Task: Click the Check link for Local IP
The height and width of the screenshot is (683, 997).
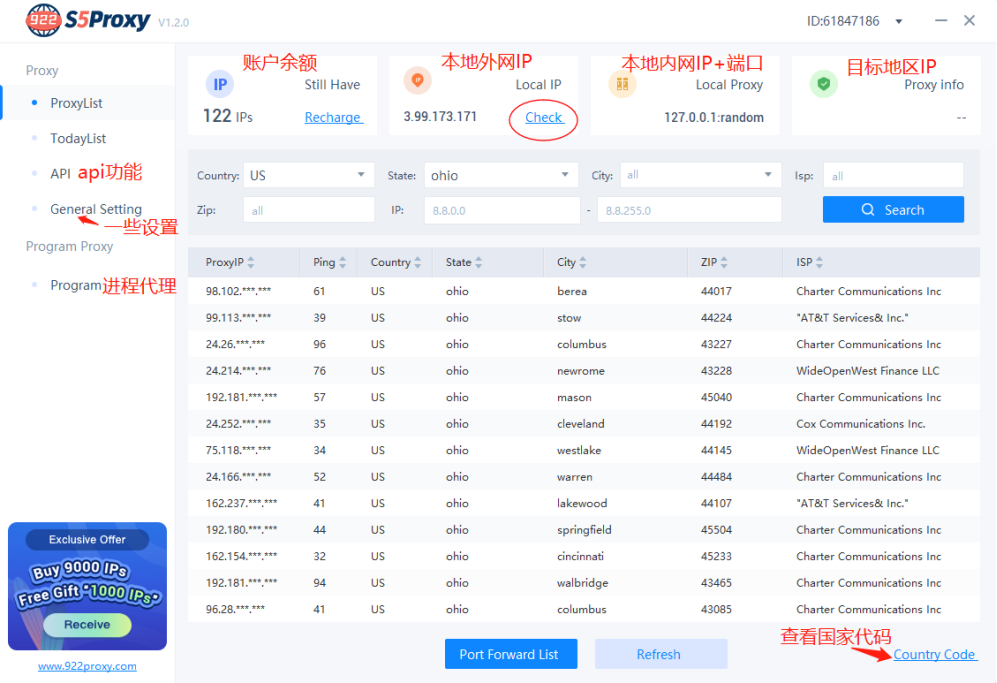Action: click(x=543, y=117)
